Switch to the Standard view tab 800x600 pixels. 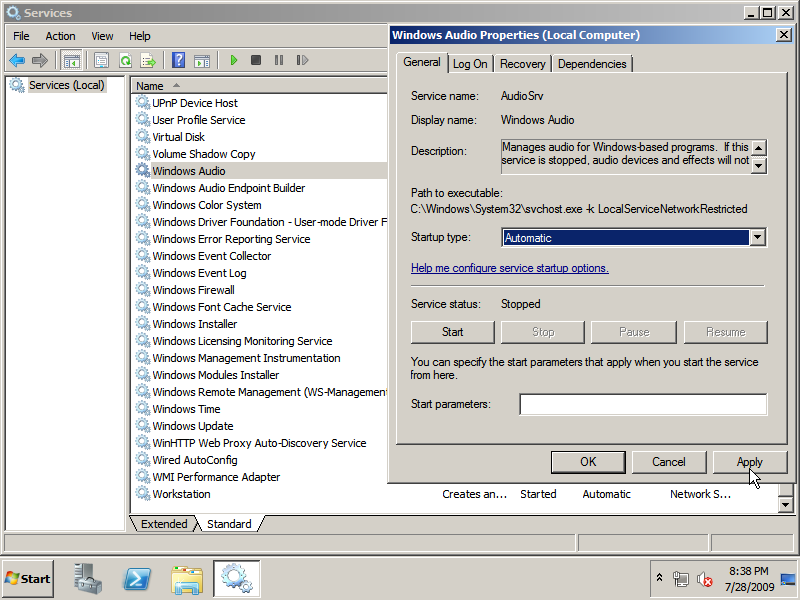point(229,524)
